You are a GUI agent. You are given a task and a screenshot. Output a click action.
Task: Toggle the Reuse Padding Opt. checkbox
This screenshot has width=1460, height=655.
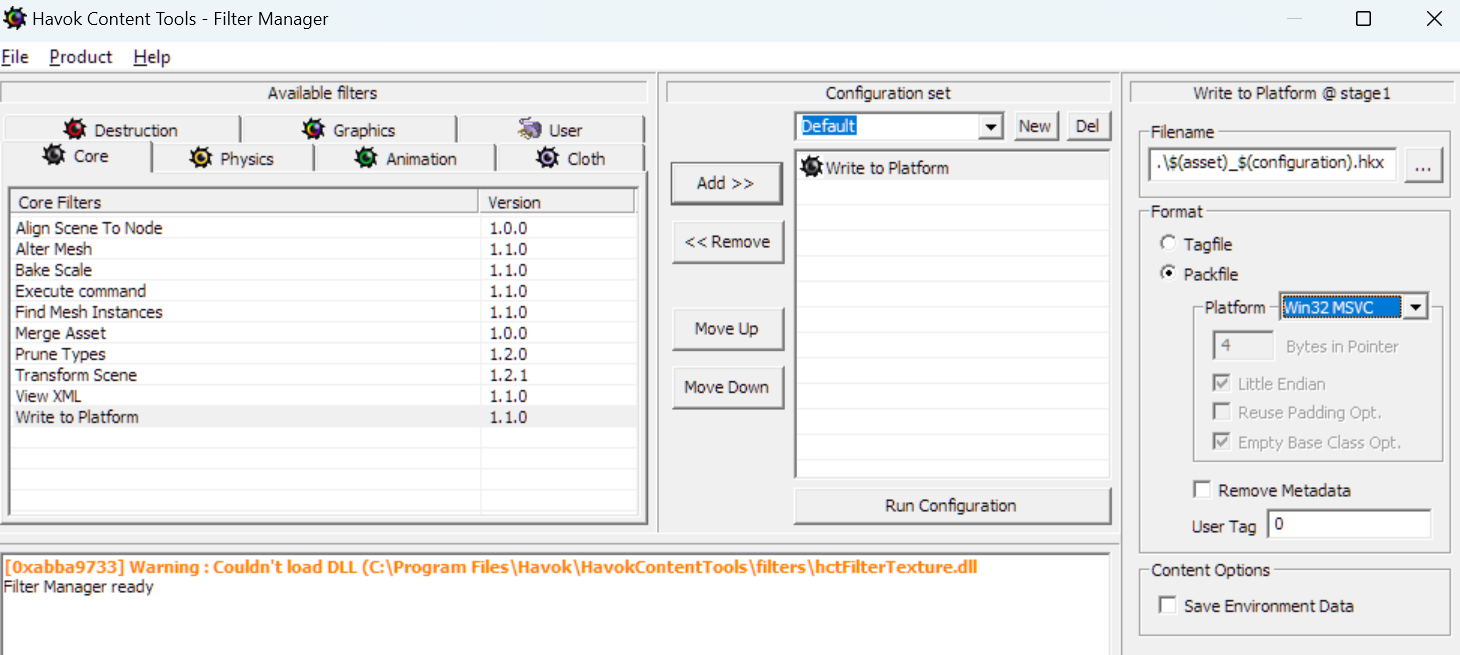1221,412
